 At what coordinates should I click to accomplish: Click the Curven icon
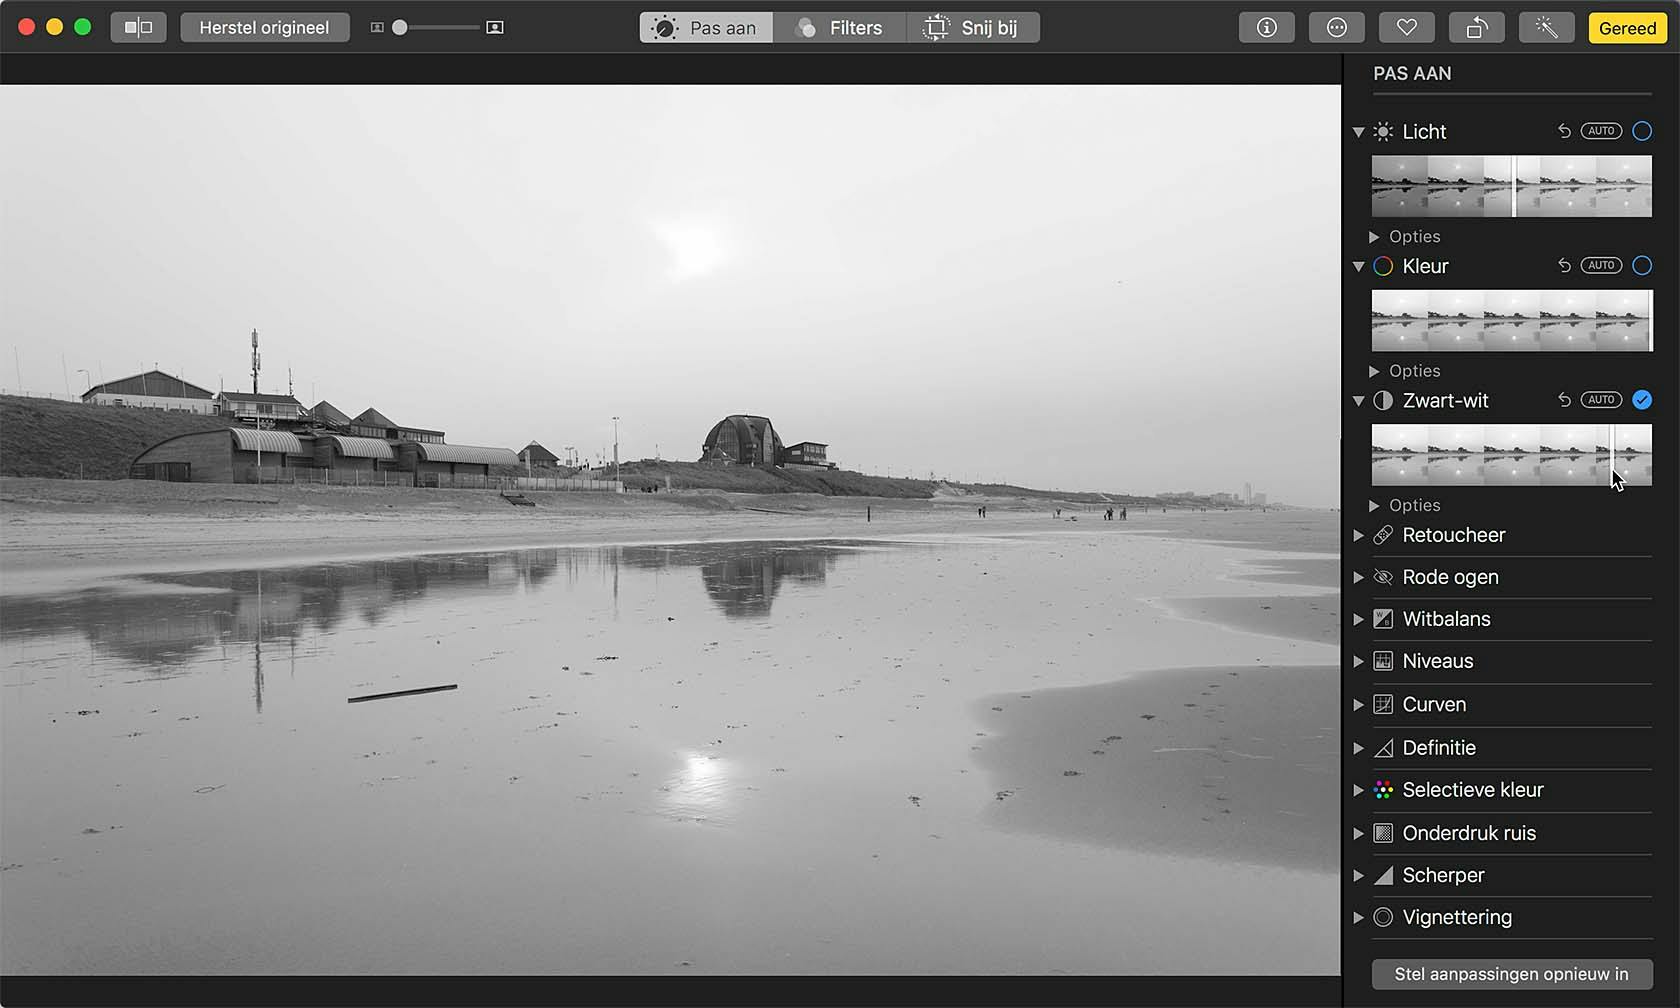pos(1383,704)
